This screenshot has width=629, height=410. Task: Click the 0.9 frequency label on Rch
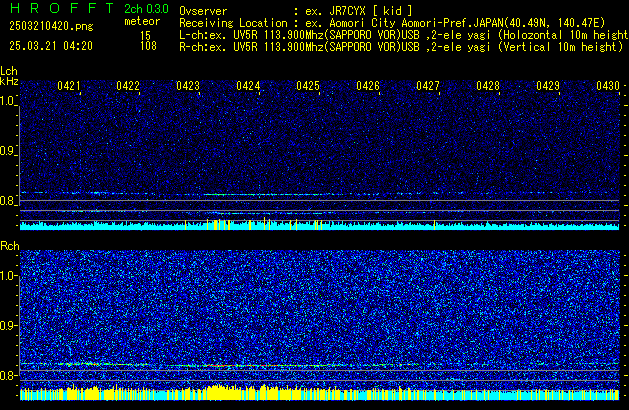pos(8,325)
